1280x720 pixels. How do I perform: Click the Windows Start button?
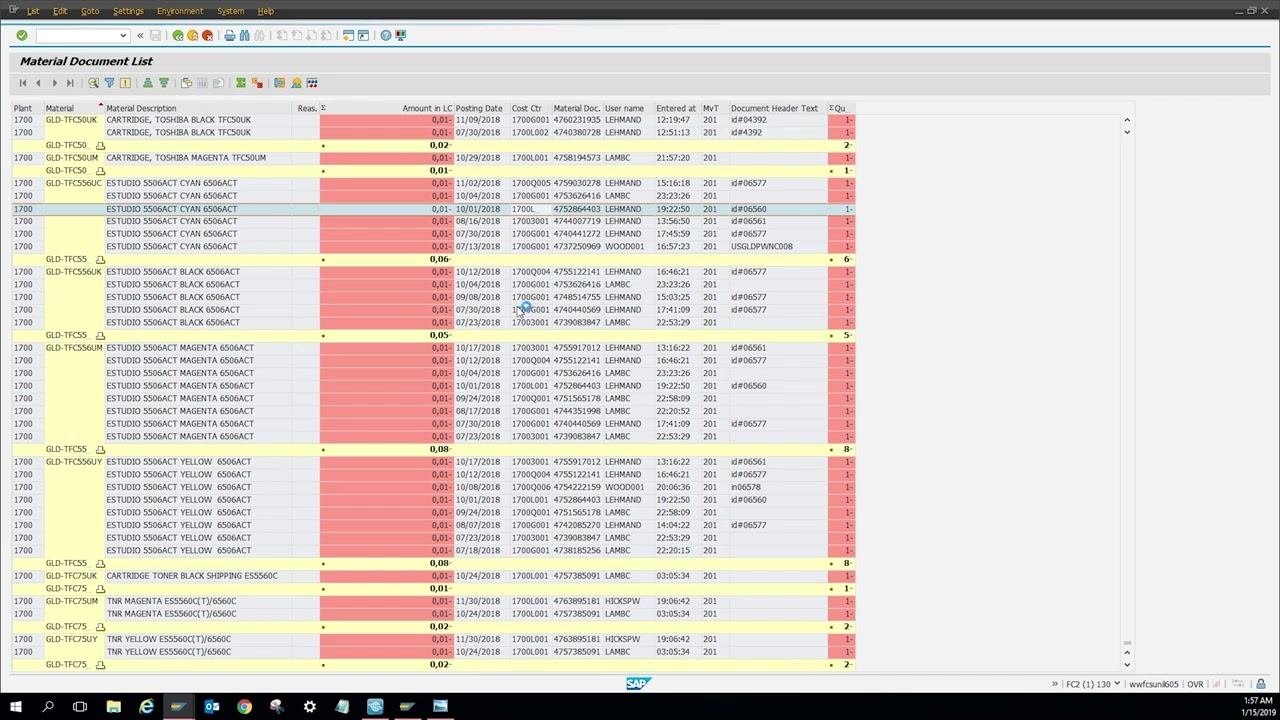click(16, 706)
